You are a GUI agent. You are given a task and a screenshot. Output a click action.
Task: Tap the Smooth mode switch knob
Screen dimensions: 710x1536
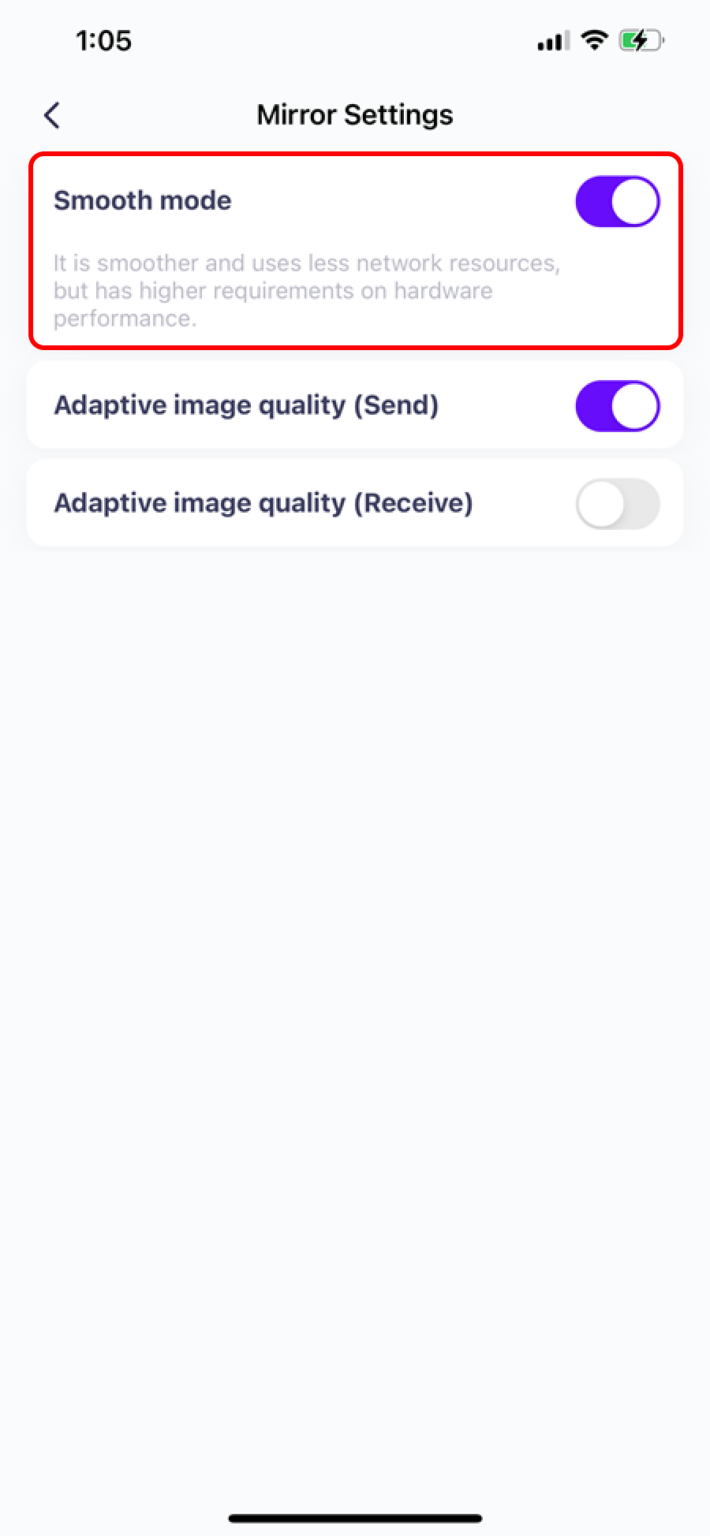coord(635,200)
